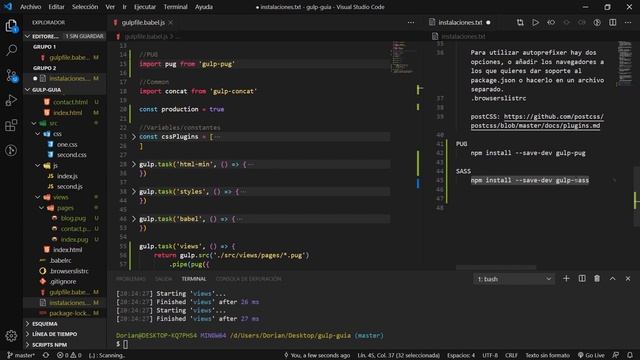Click errors and warnings count in status bar
The height and width of the screenshot is (360, 640).
pyautogui.click(x=69, y=355)
